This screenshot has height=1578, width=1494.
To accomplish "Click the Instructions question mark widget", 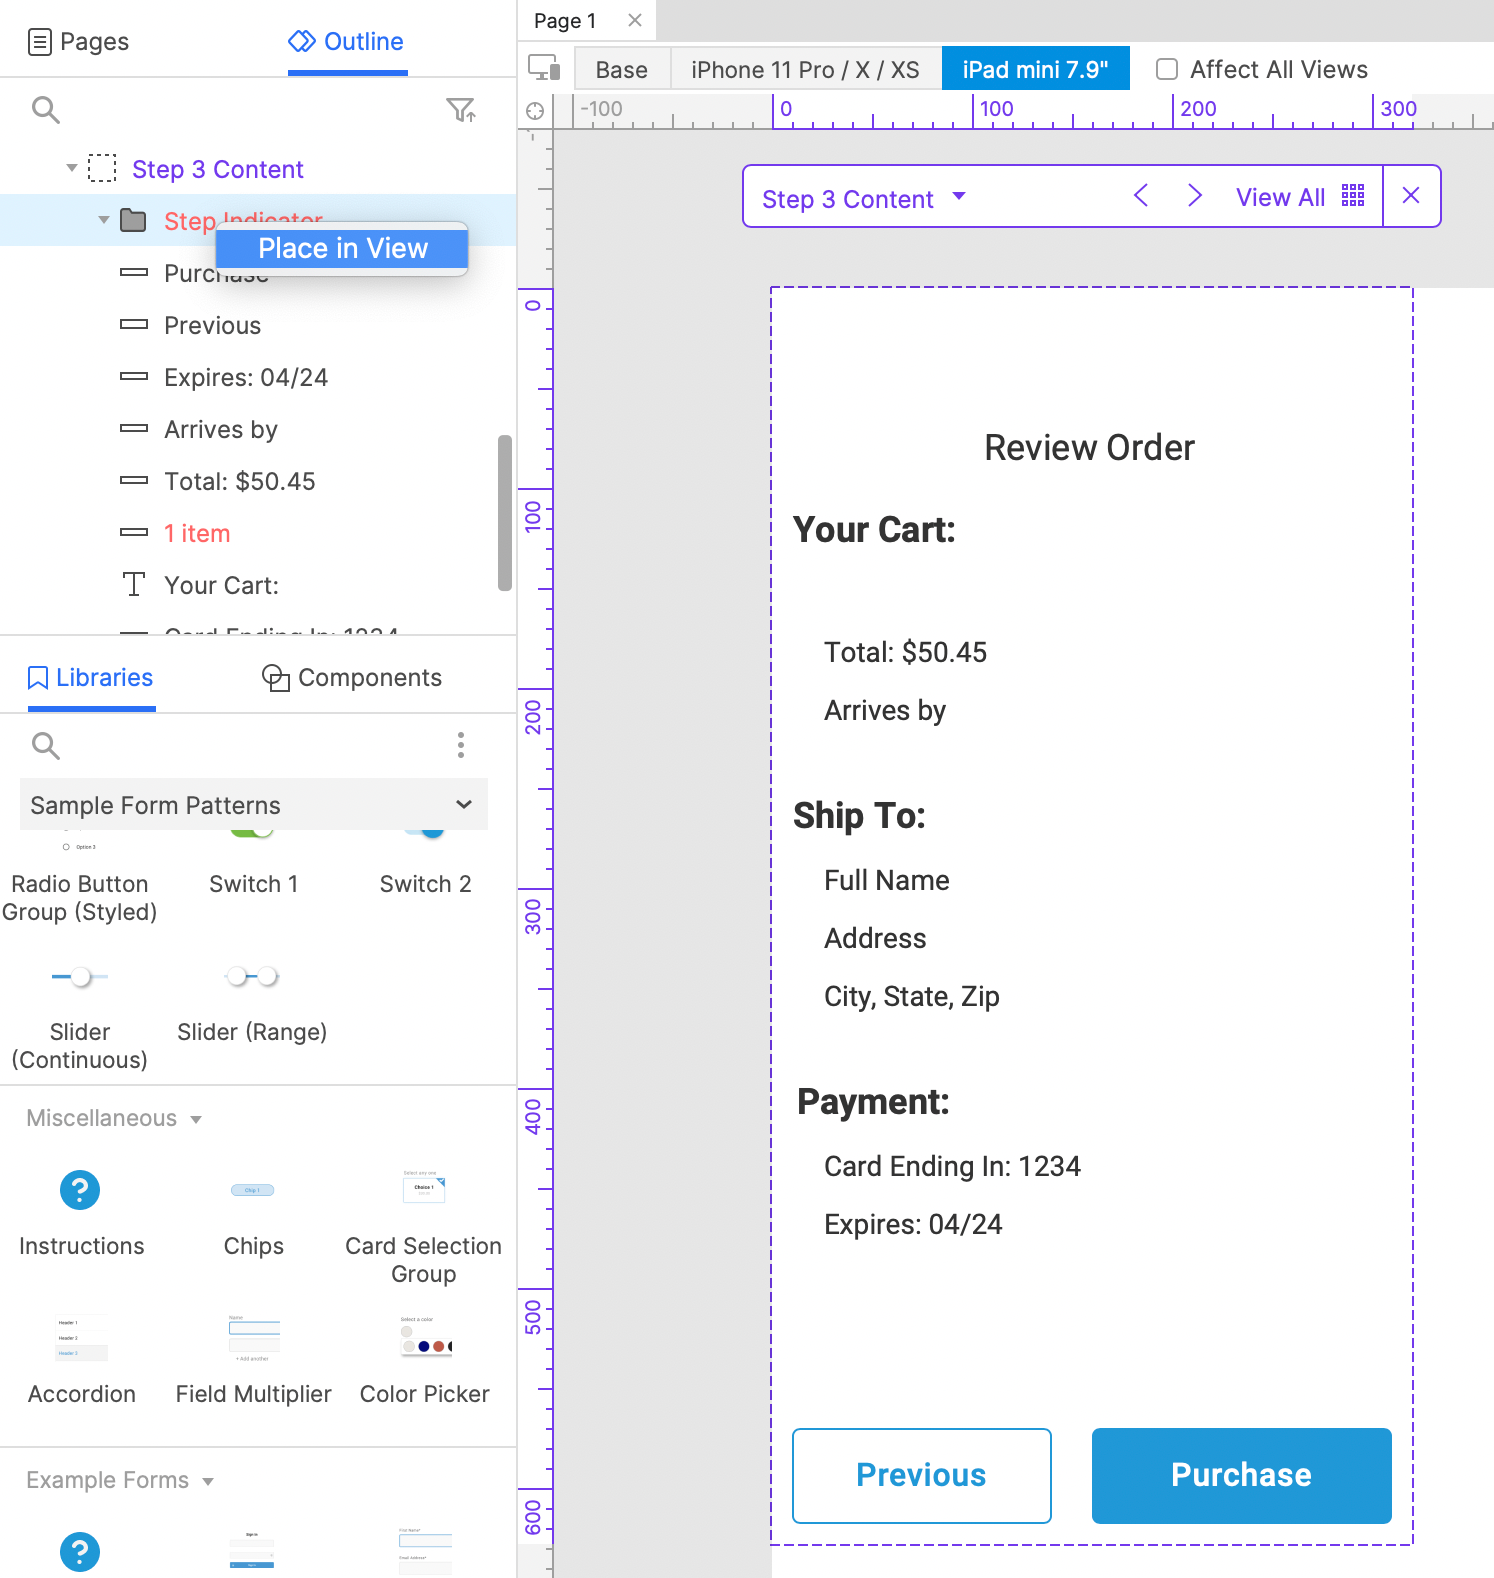I will point(80,1190).
